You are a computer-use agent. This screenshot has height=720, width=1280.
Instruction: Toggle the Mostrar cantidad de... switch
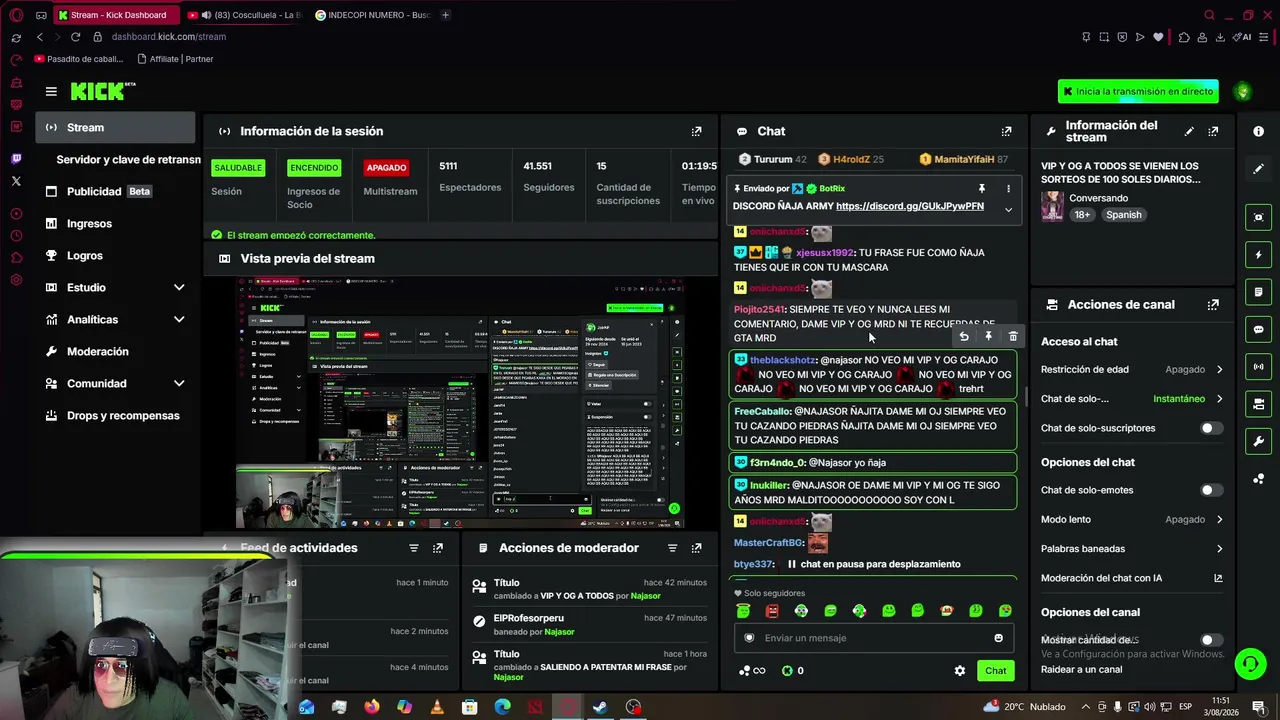click(1211, 640)
